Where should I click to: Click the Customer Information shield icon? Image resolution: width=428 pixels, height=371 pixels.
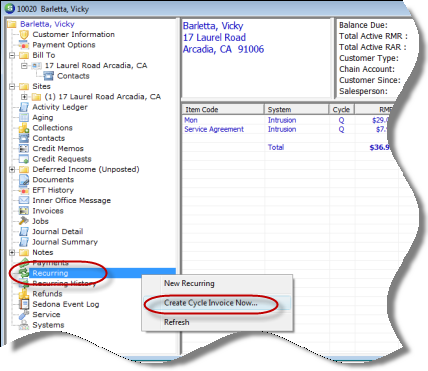[x=24, y=34]
